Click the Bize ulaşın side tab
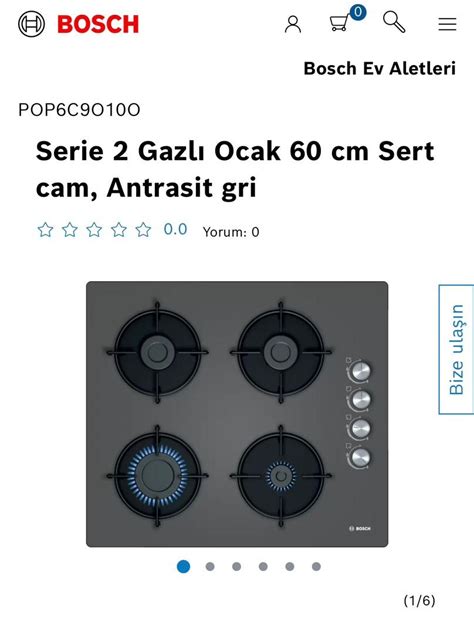Screen dimensions: 474x633 pyautogui.click(x=456, y=349)
